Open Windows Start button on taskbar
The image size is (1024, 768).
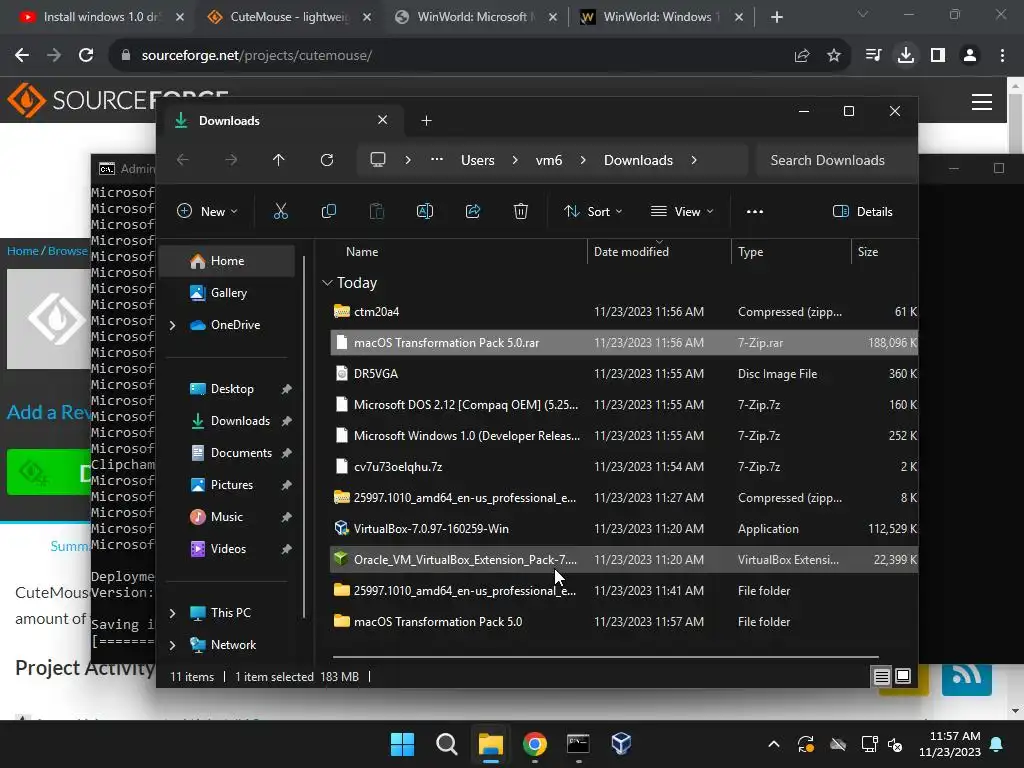402,744
